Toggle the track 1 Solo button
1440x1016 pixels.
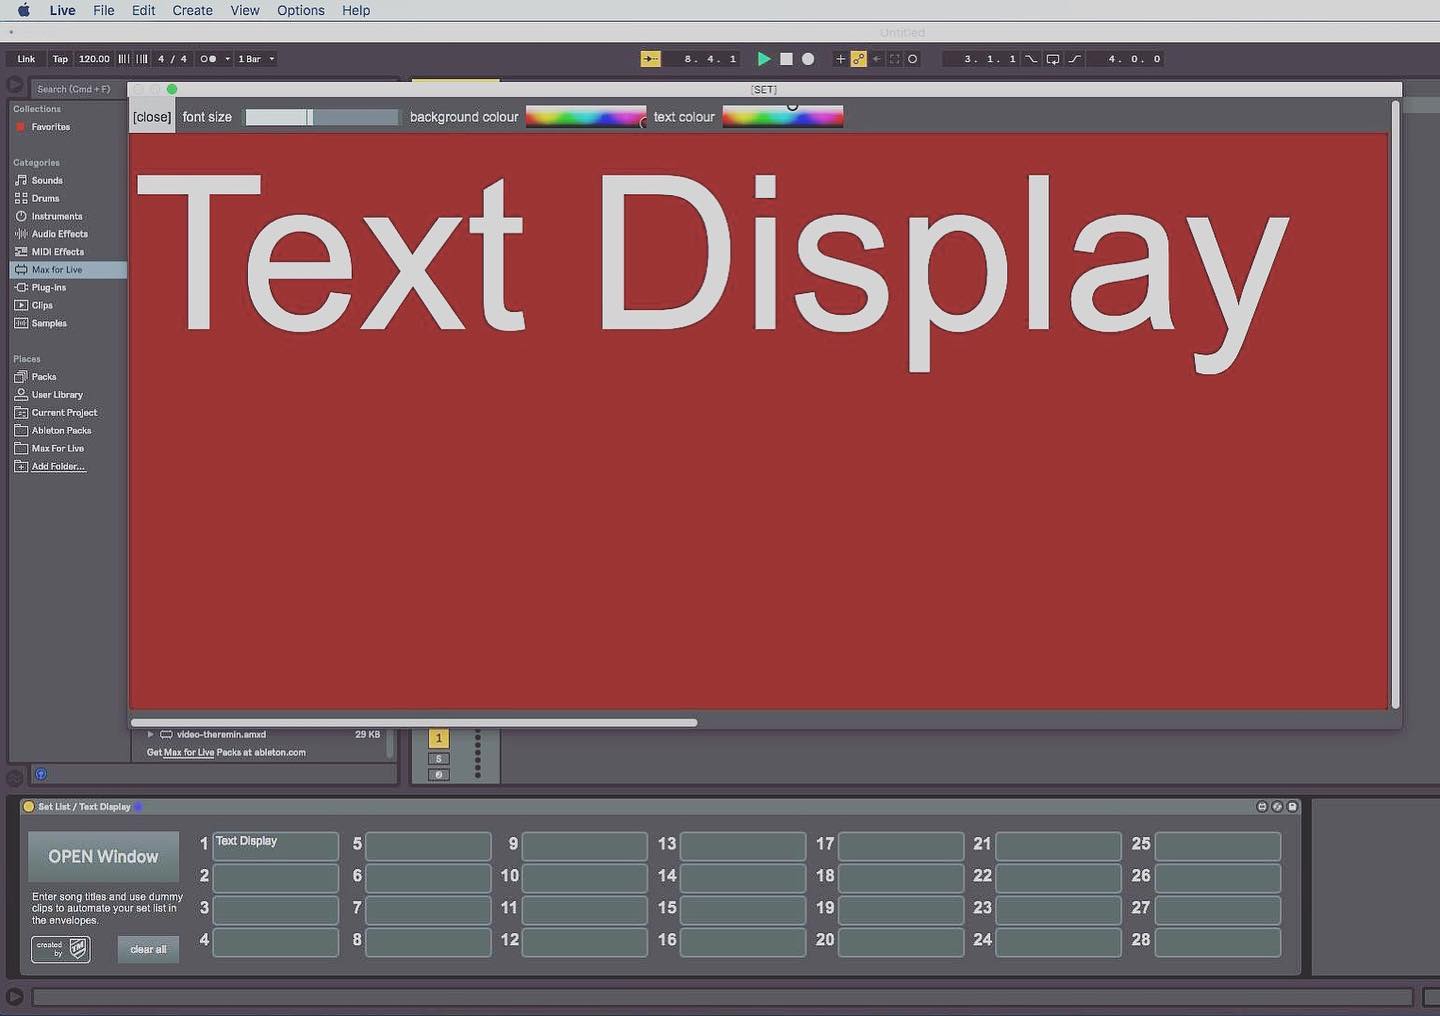click(x=438, y=759)
